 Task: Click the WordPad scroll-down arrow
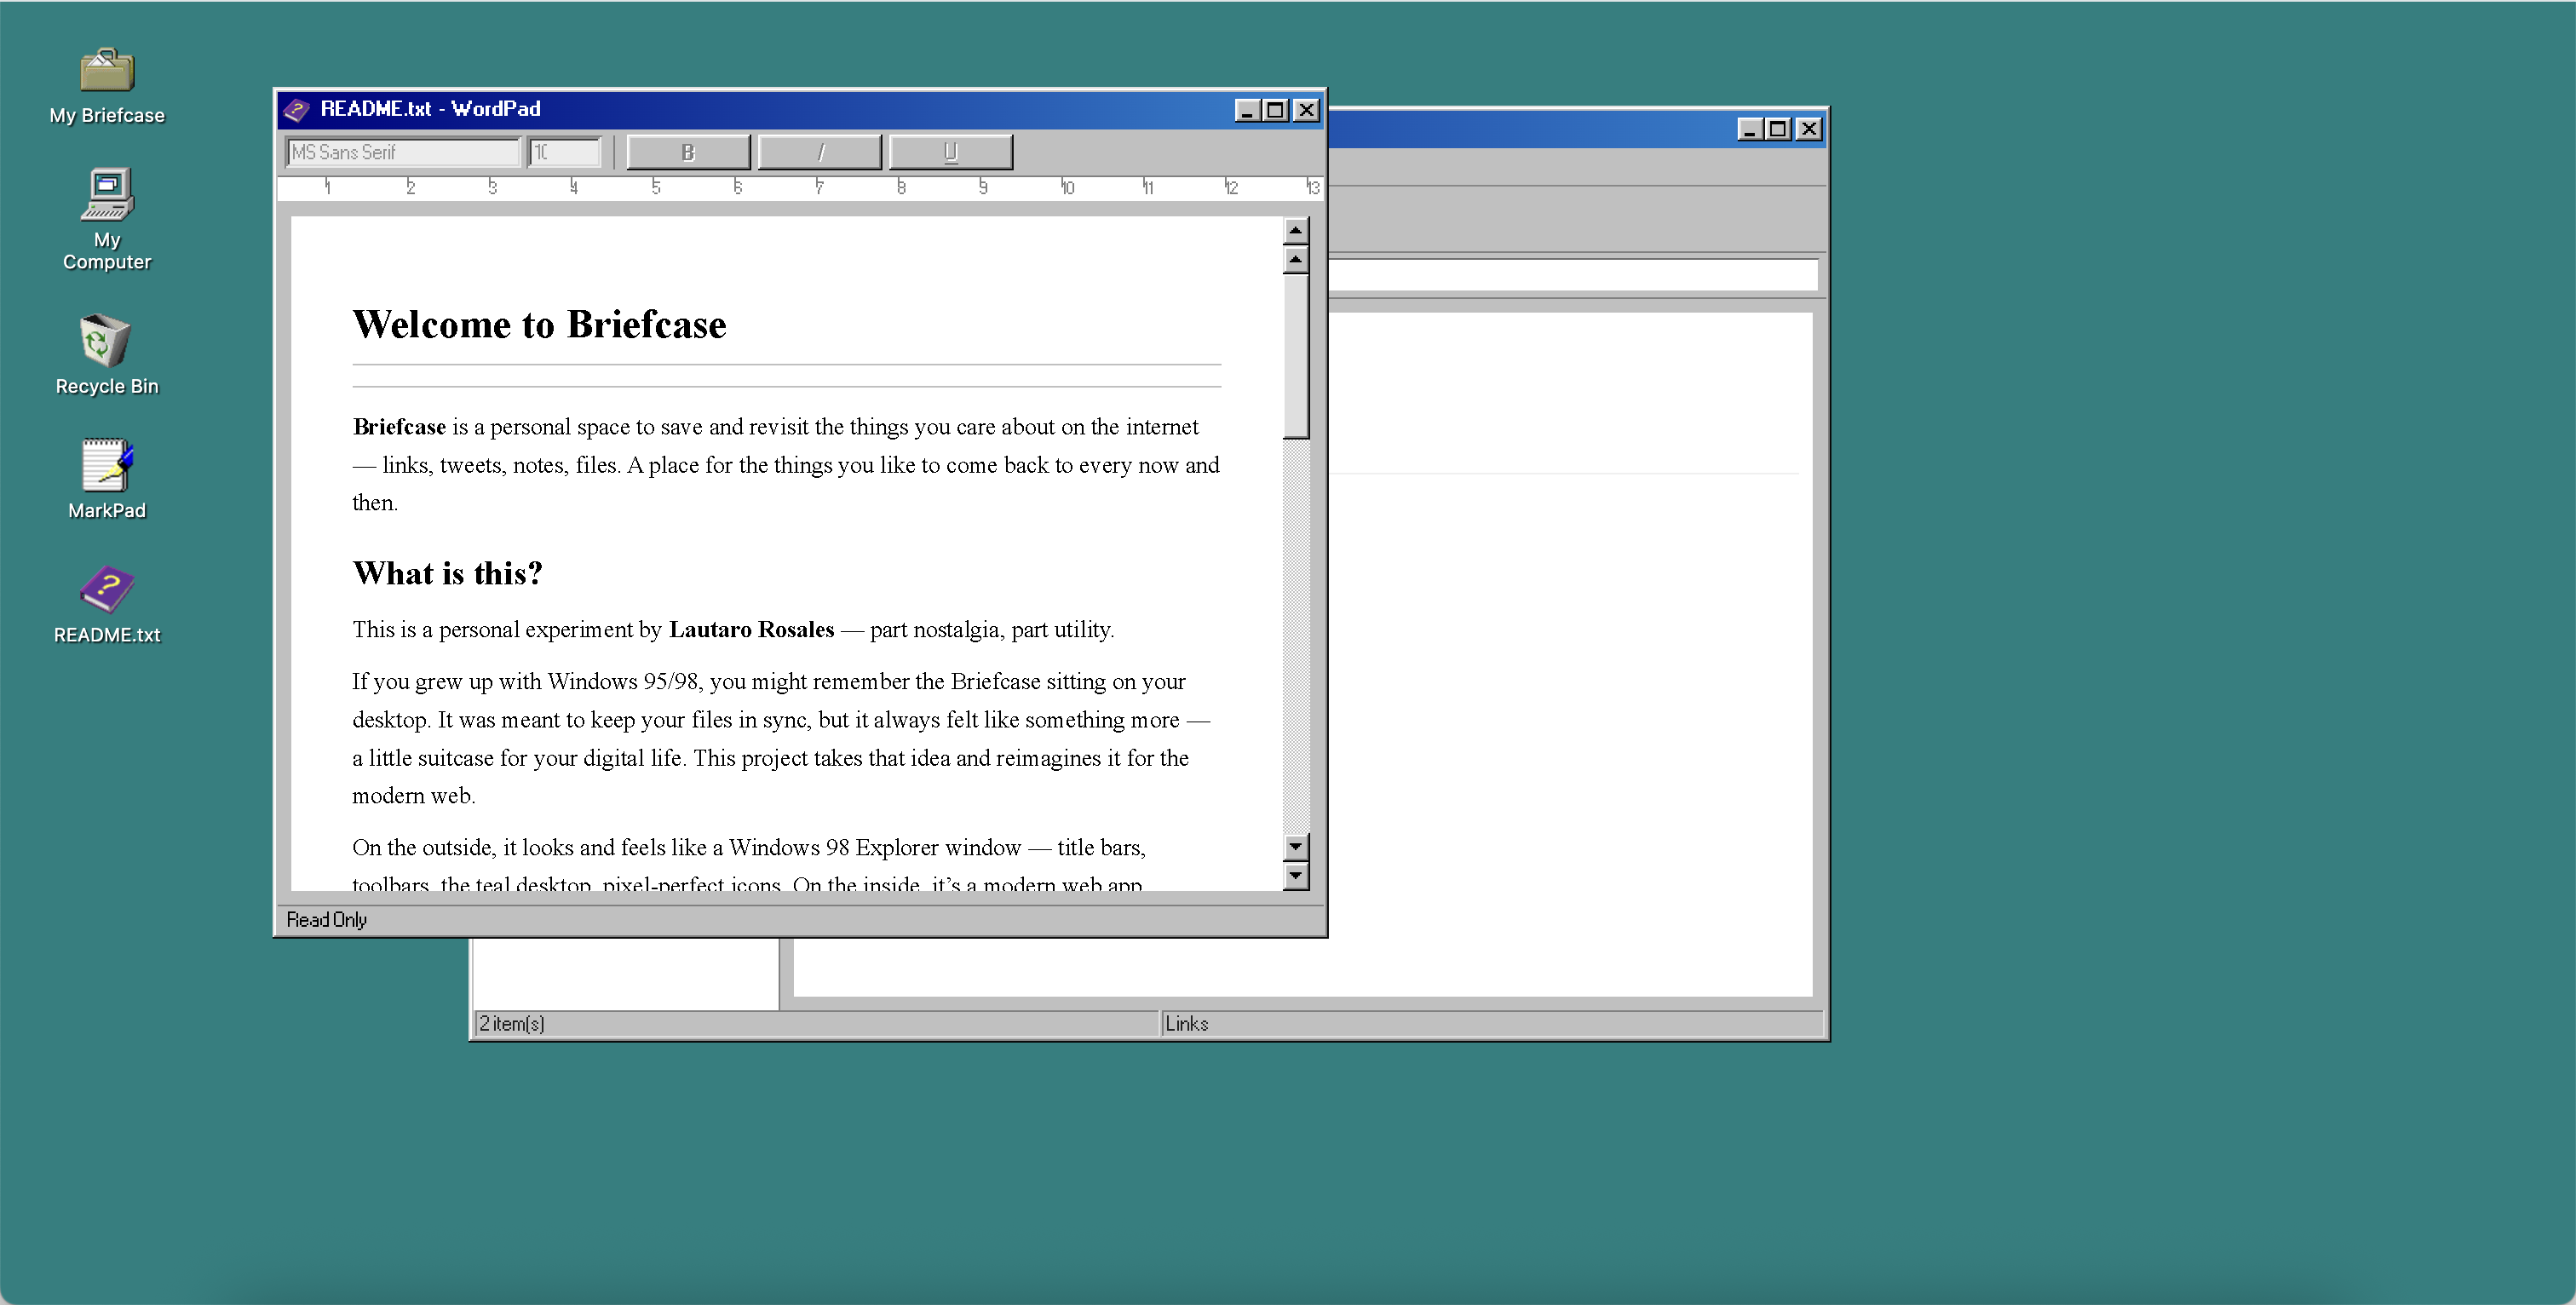click(1297, 845)
